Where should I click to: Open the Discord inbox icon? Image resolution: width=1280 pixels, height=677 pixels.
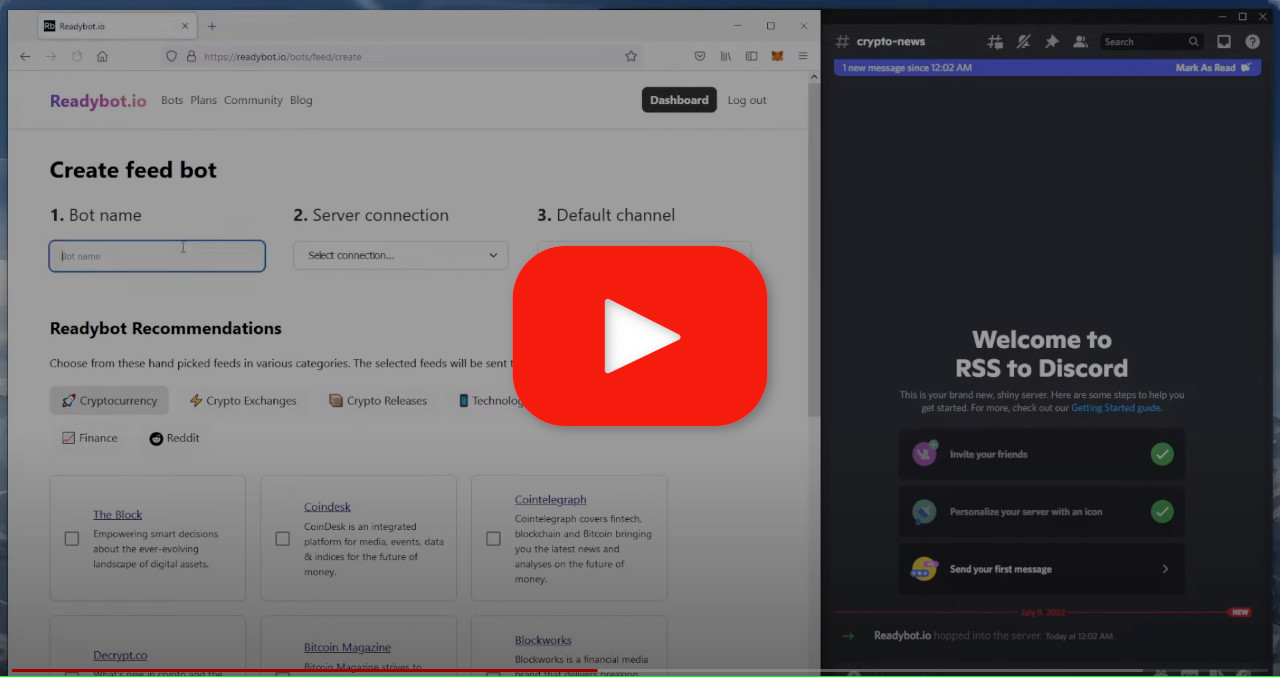click(x=1224, y=41)
